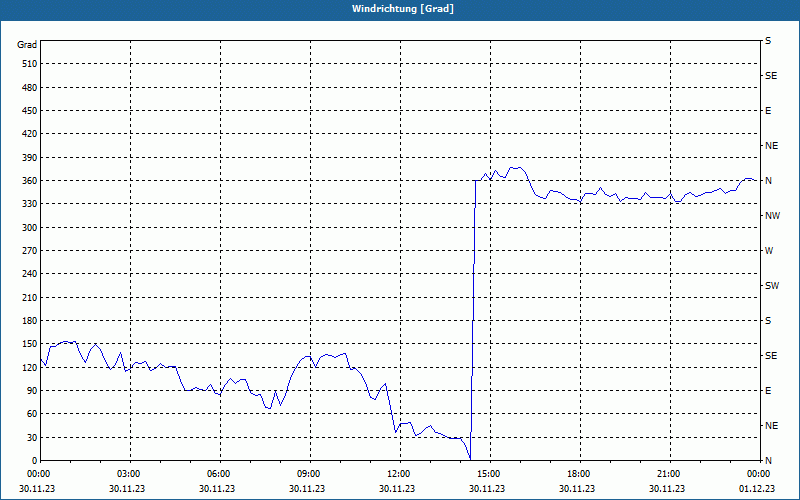The image size is (800, 500).
Task: Click the 30.11.23 date under 12:00
Action: coord(397,488)
